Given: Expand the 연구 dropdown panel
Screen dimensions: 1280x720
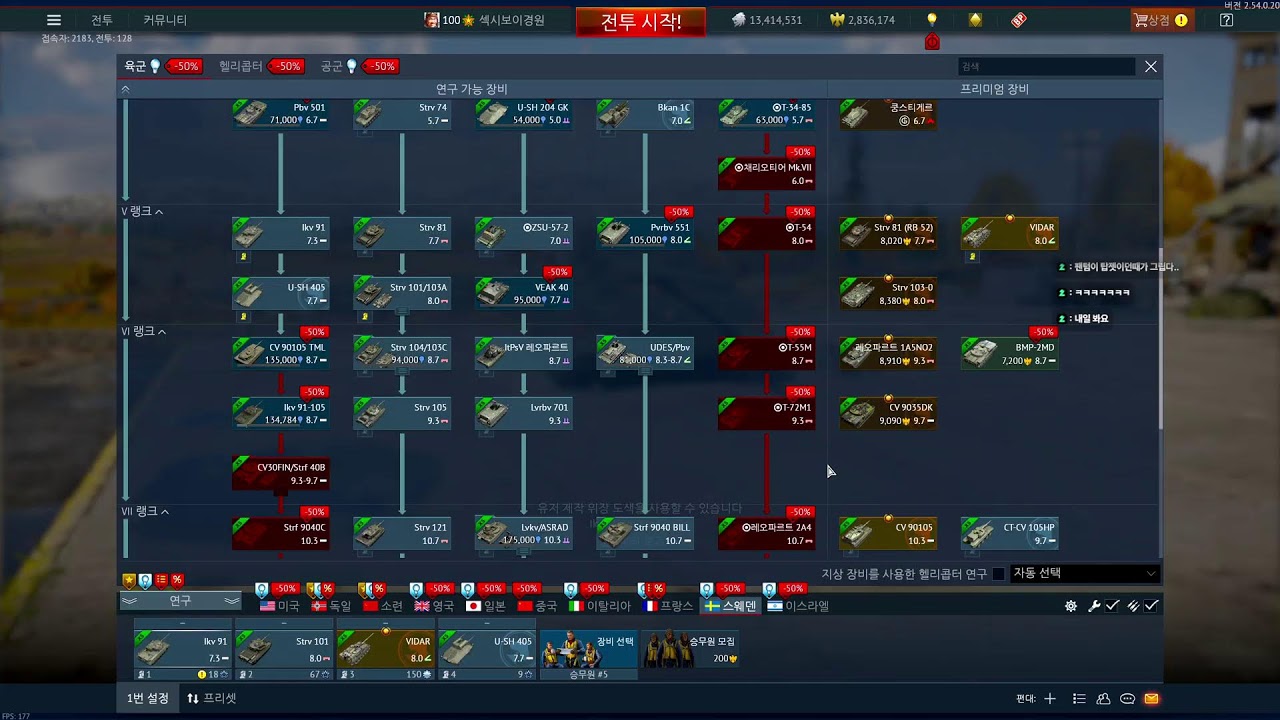Looking at the screenshot, I should (180, 601).
